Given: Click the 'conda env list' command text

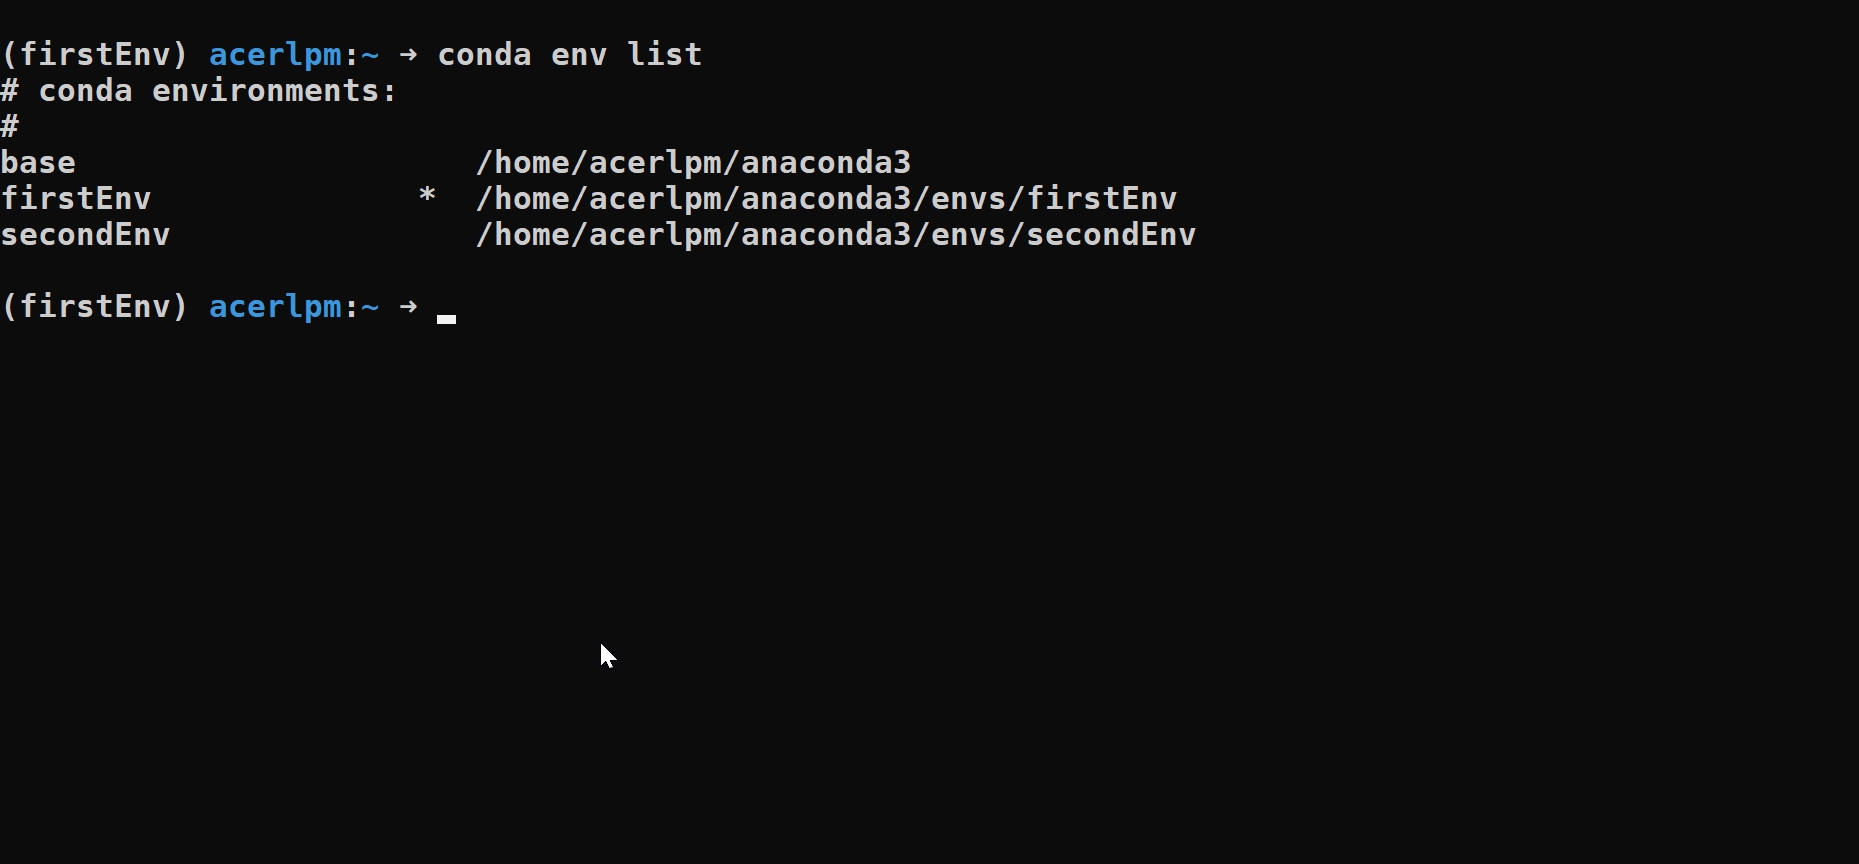Looking at the screenshot, I should click(x=570, y=54).
